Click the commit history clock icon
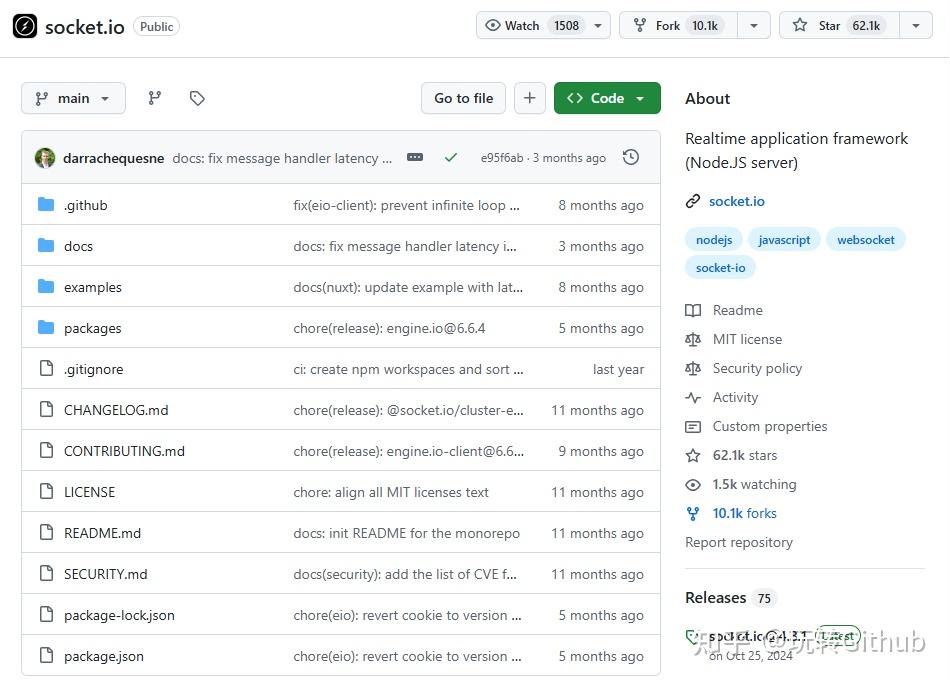Image resolution: width=950 pixels, height=680 pixels. coord(631,157)
